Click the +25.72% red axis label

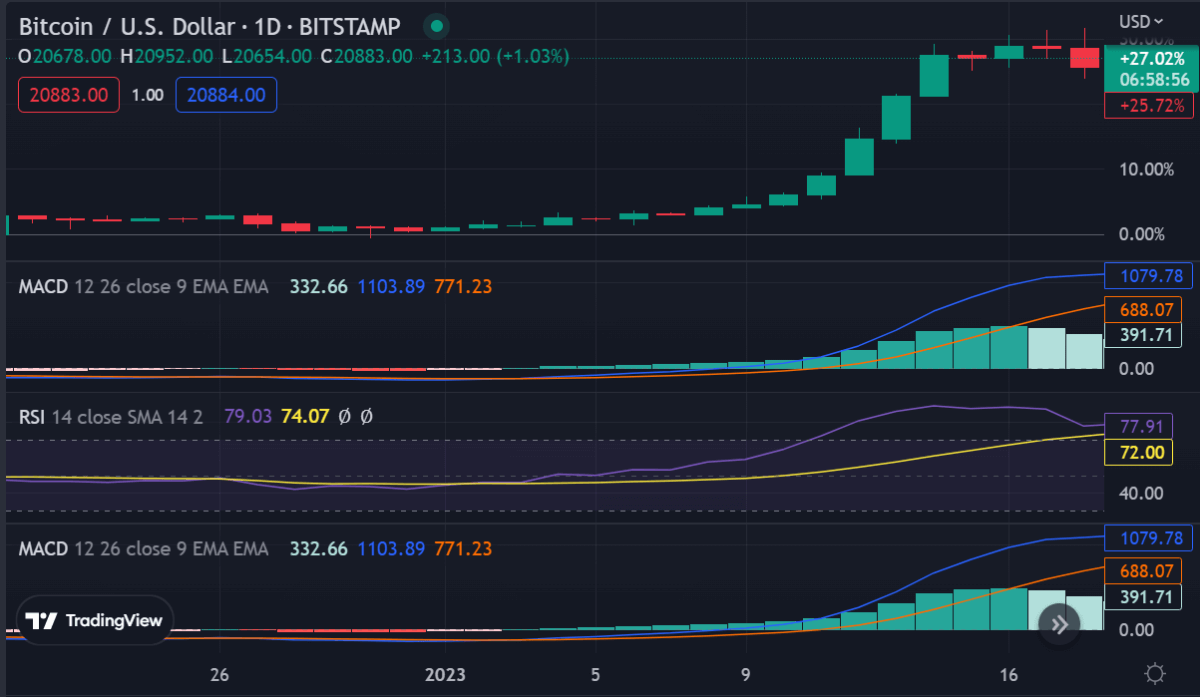point(1149,105)
